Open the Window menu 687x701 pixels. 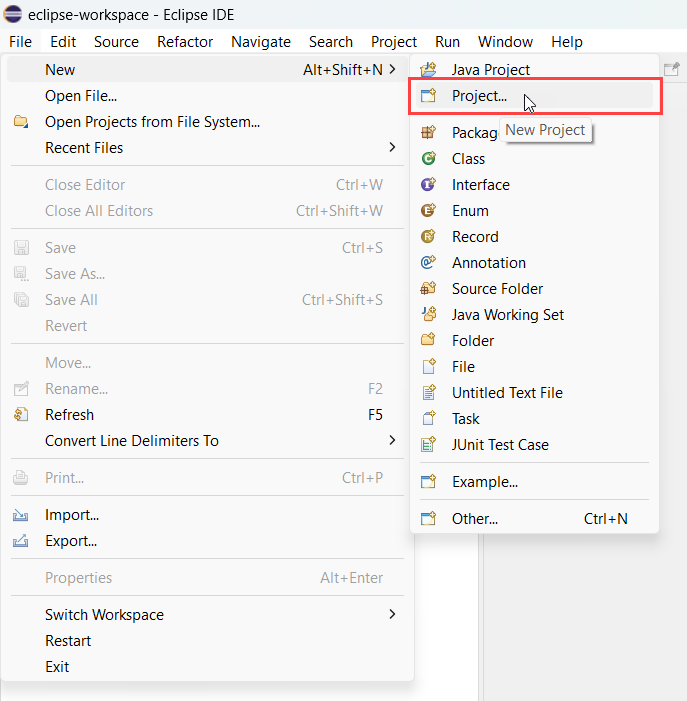[505, 42]
